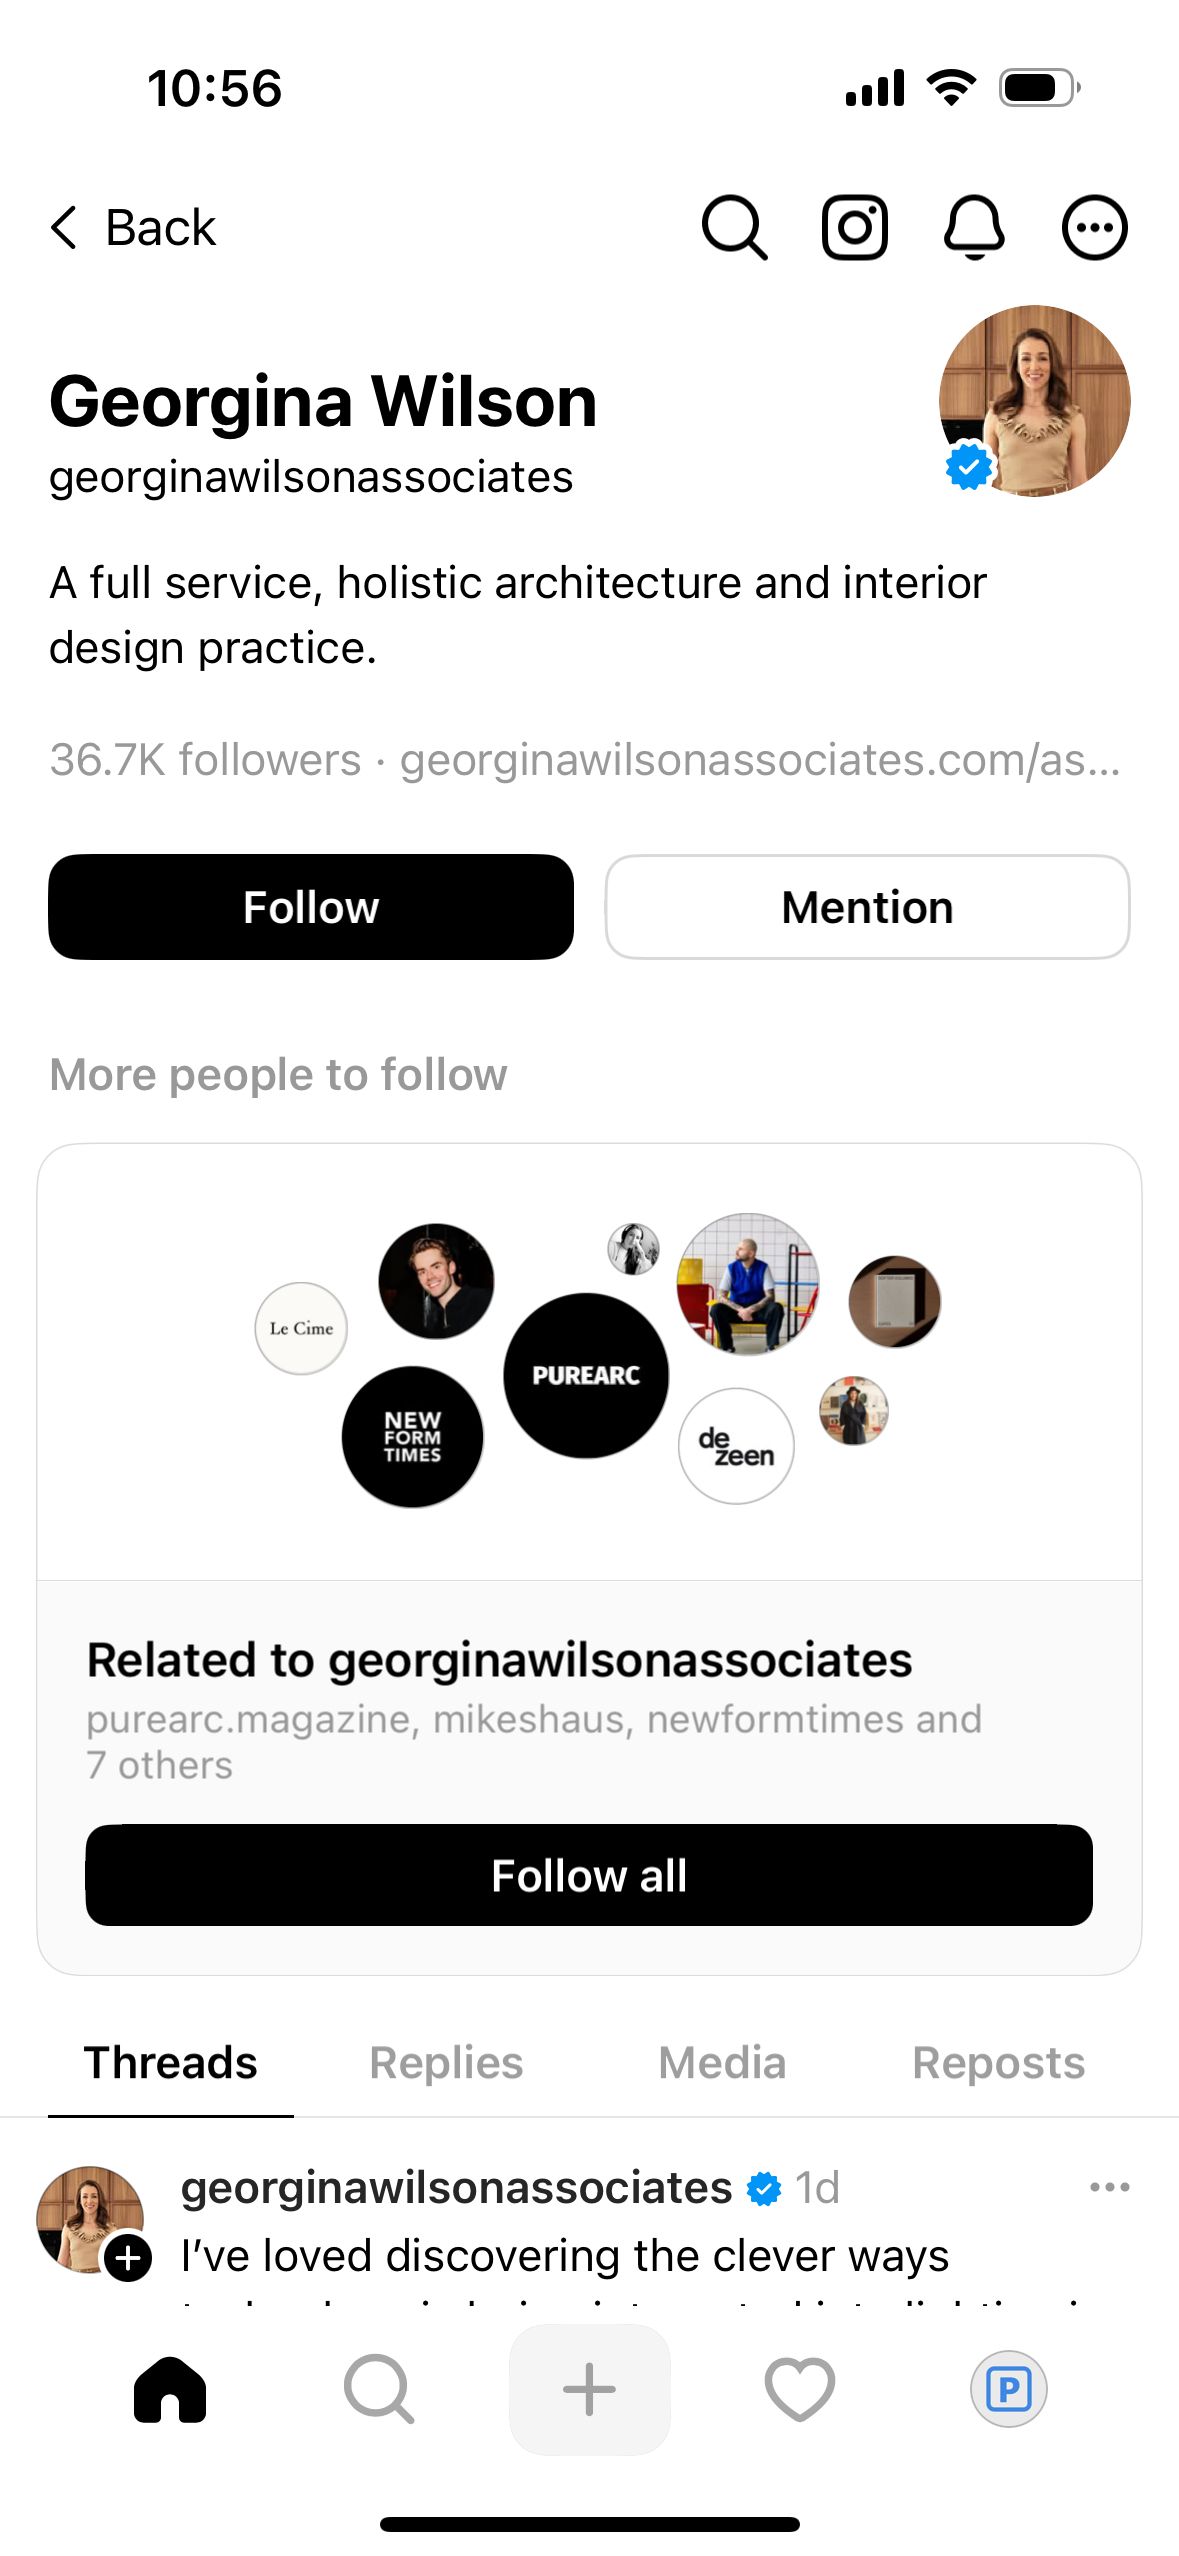This screenshot has width=1179, height=2556.
Task: Open the post's three-dot options menu
Action: [x=1109, y=2188]
